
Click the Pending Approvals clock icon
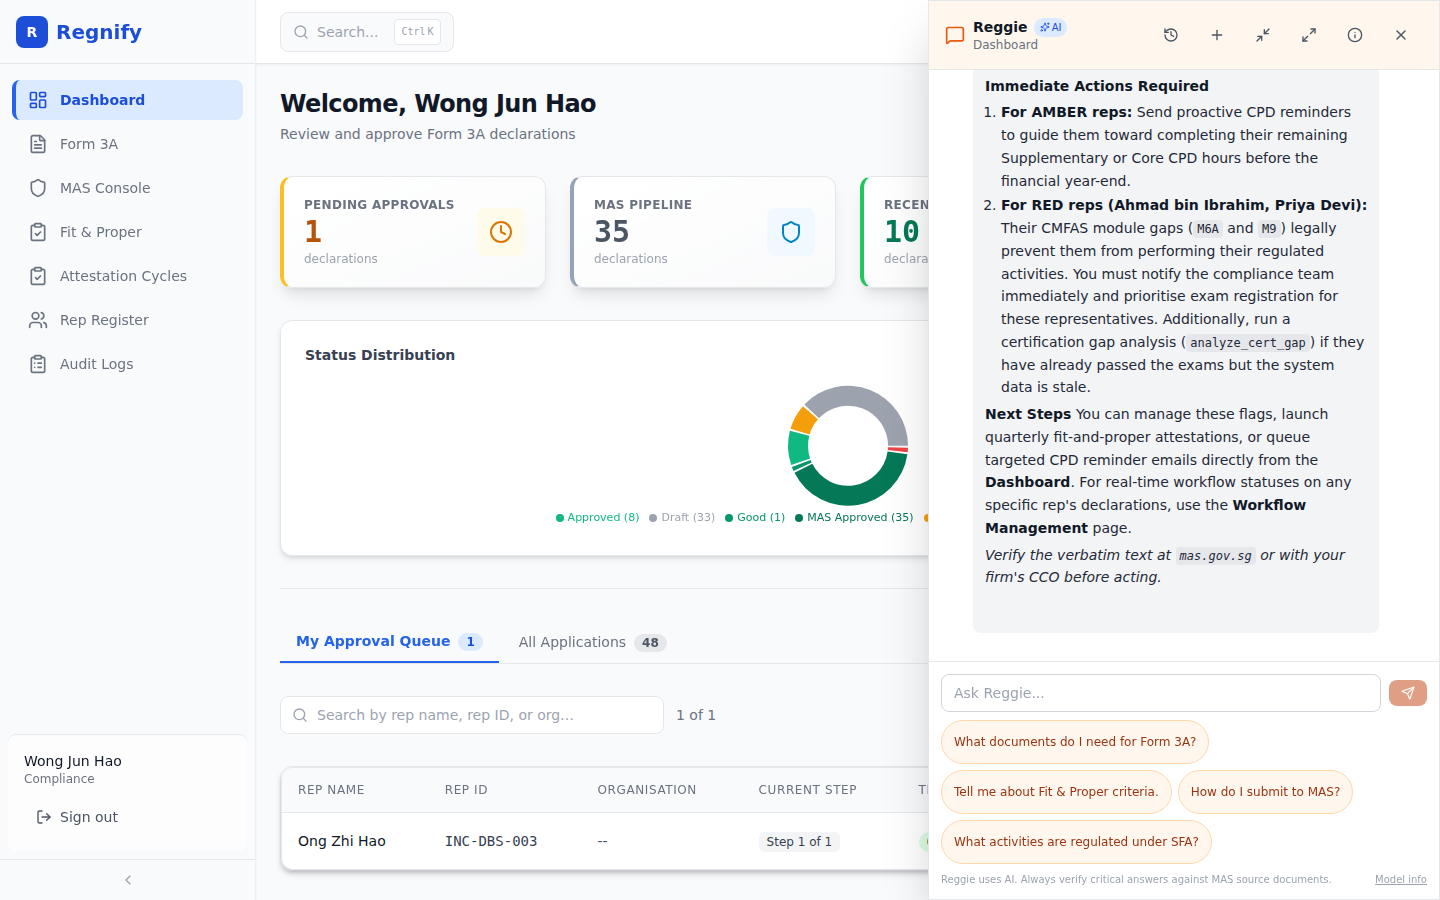pos(501,232)
